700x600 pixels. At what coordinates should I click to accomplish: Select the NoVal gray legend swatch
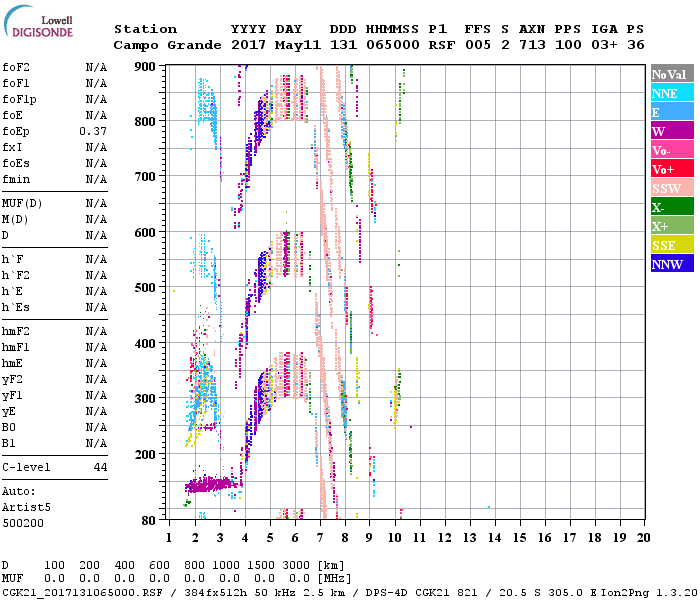(672, 74)
